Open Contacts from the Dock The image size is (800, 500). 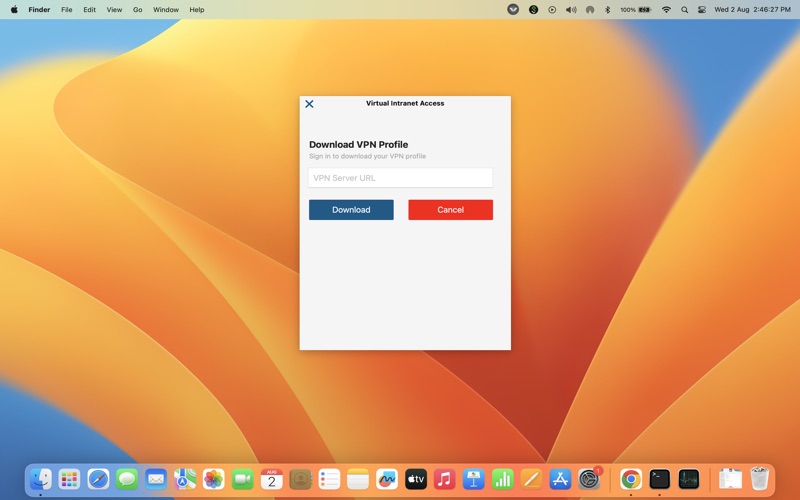[300, 479]
